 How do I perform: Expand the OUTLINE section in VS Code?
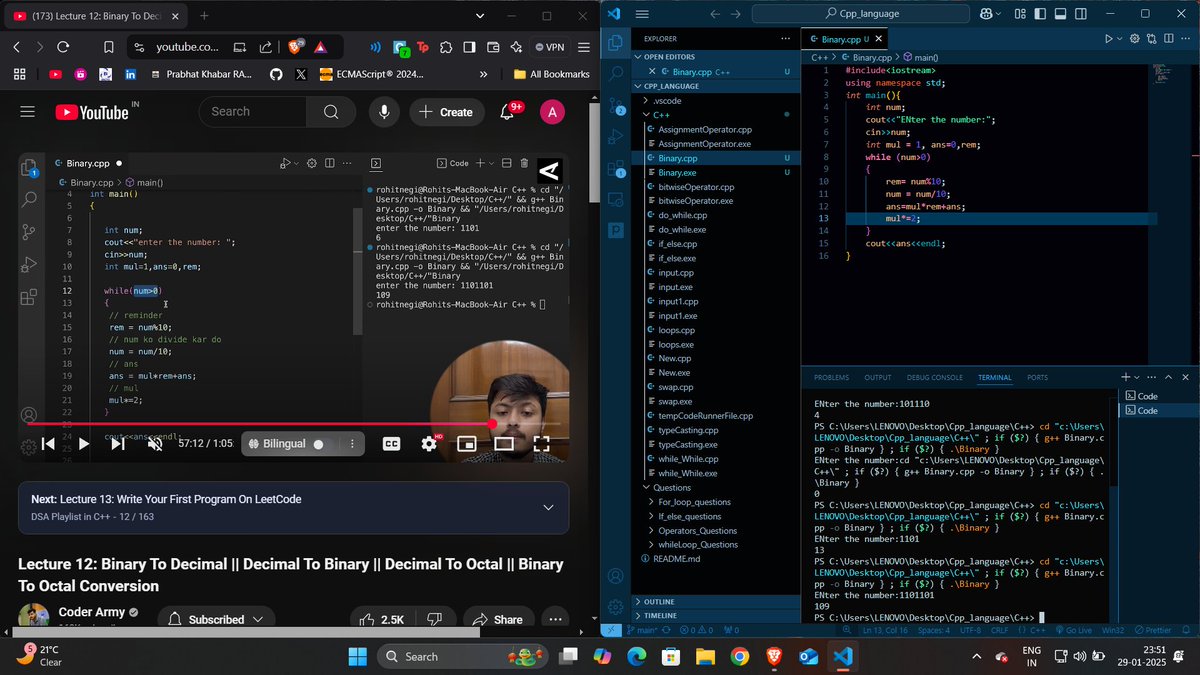coord(660,601)
